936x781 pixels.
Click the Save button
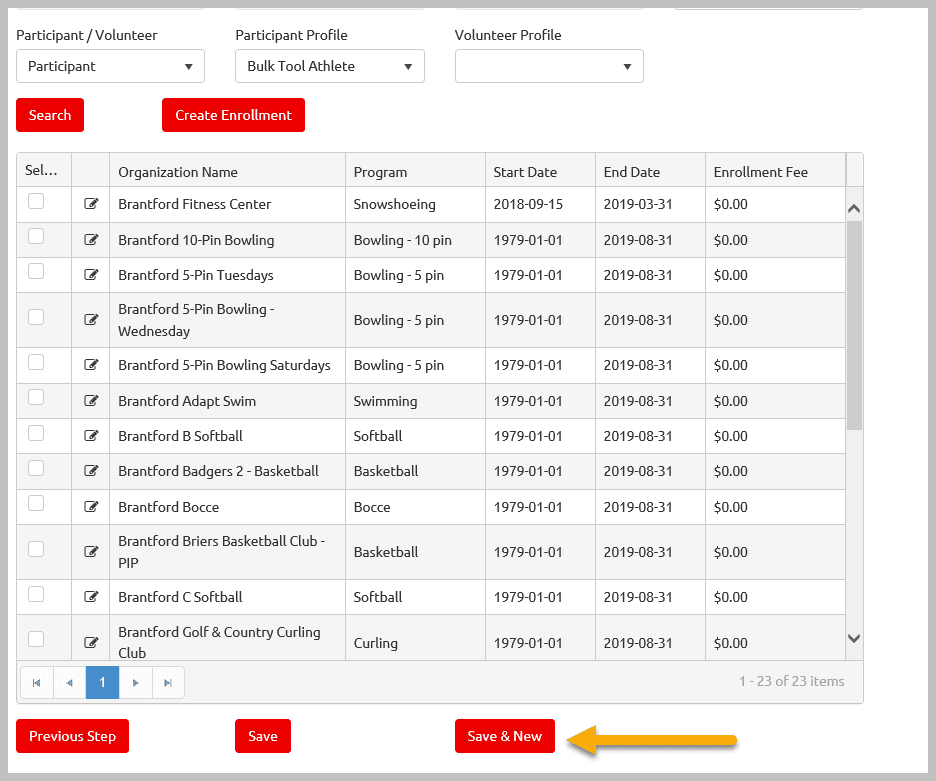(263, 736)
